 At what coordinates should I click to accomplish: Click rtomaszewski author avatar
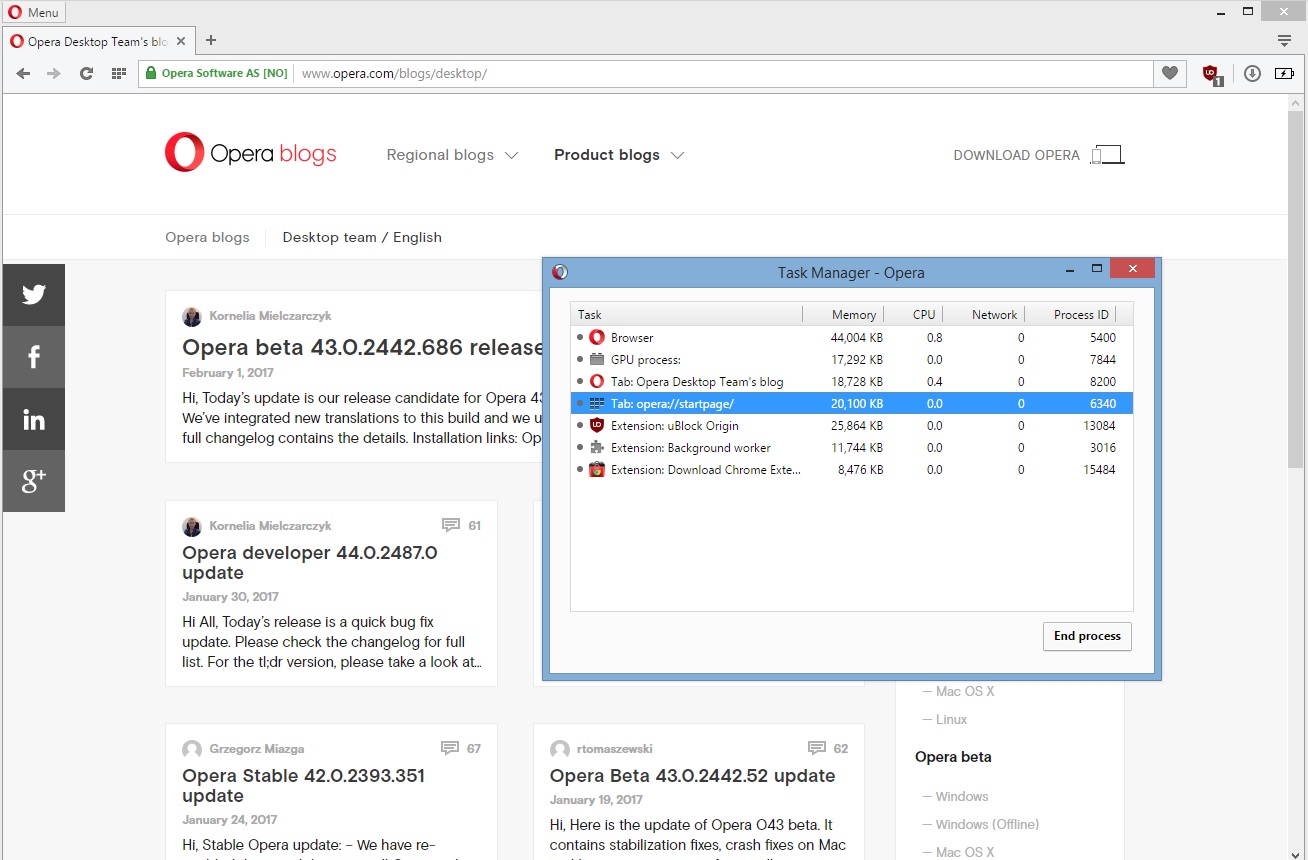[560, 749]
